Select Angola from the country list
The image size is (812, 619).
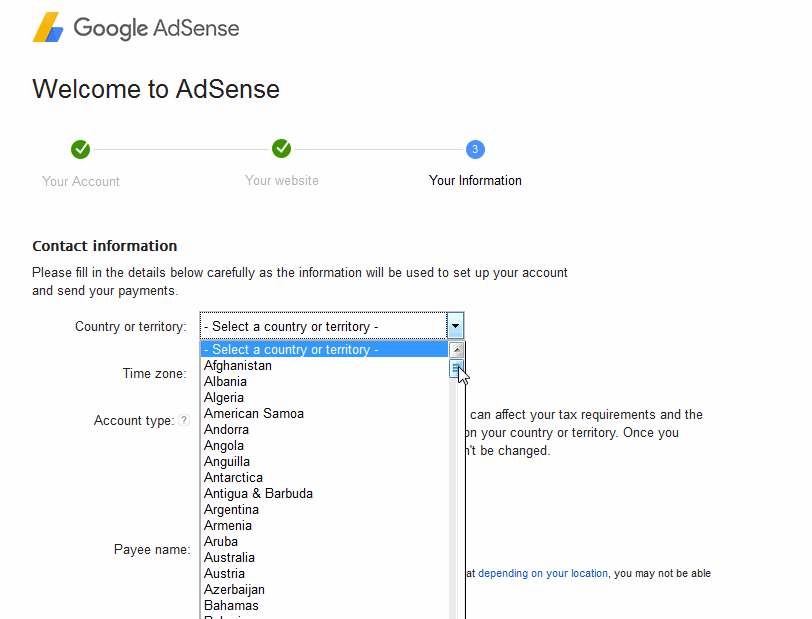[324, 446]
